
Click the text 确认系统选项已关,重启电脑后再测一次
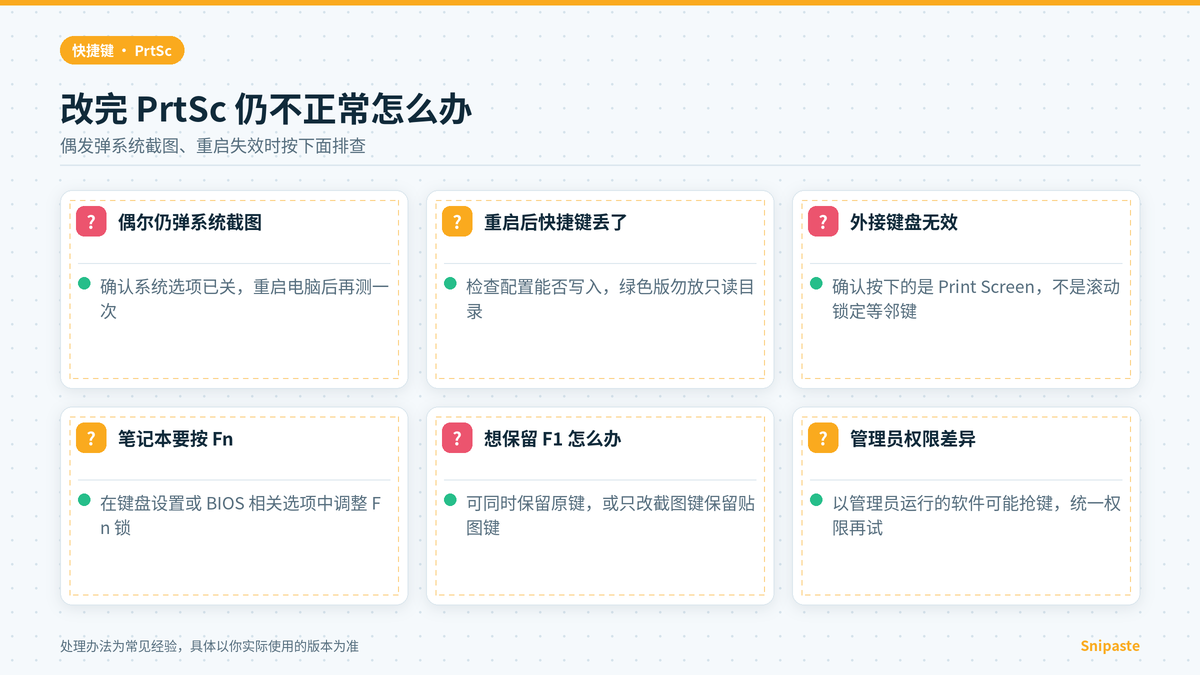click(245, 299)
